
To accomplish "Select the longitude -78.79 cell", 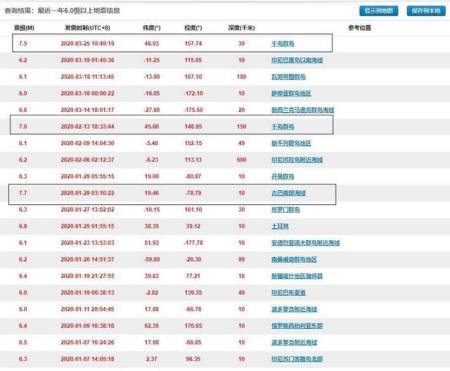I will point(193,193).
